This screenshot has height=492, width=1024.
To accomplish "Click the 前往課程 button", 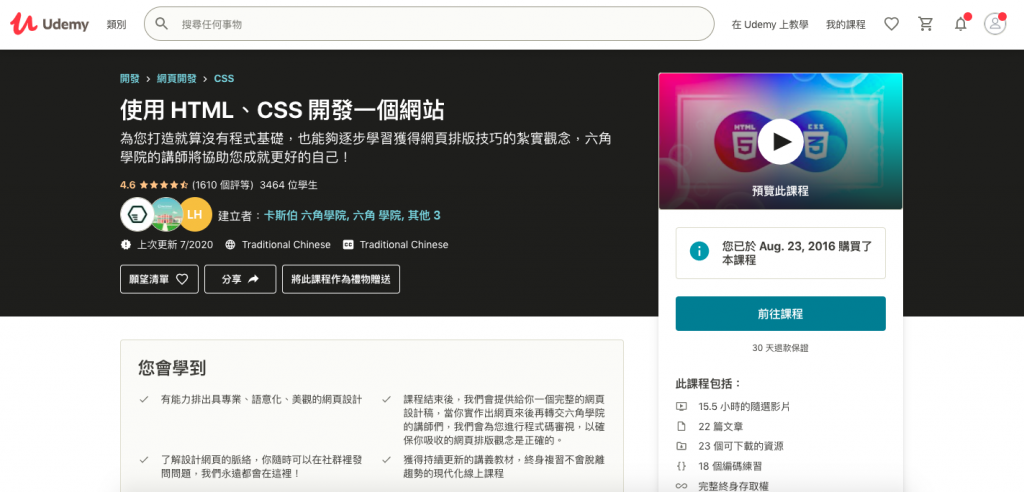I will 780,314.
